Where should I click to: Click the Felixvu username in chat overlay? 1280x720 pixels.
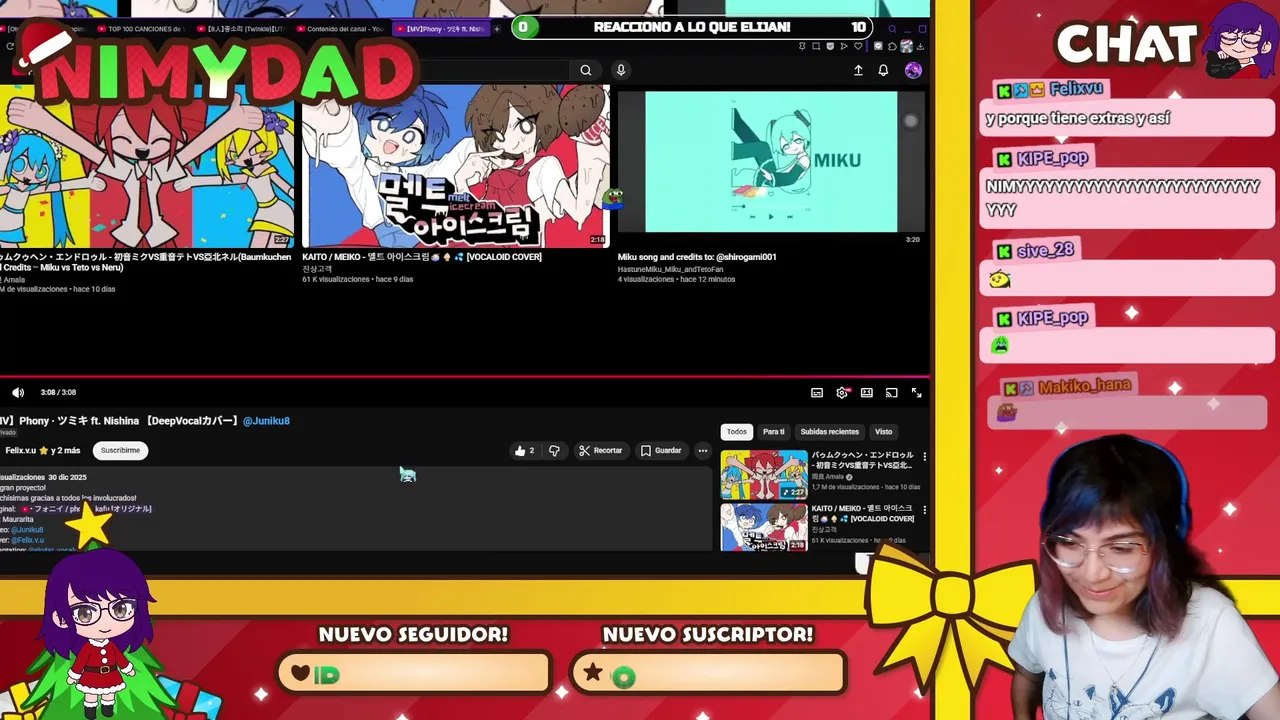click(x=1076, y=89)
